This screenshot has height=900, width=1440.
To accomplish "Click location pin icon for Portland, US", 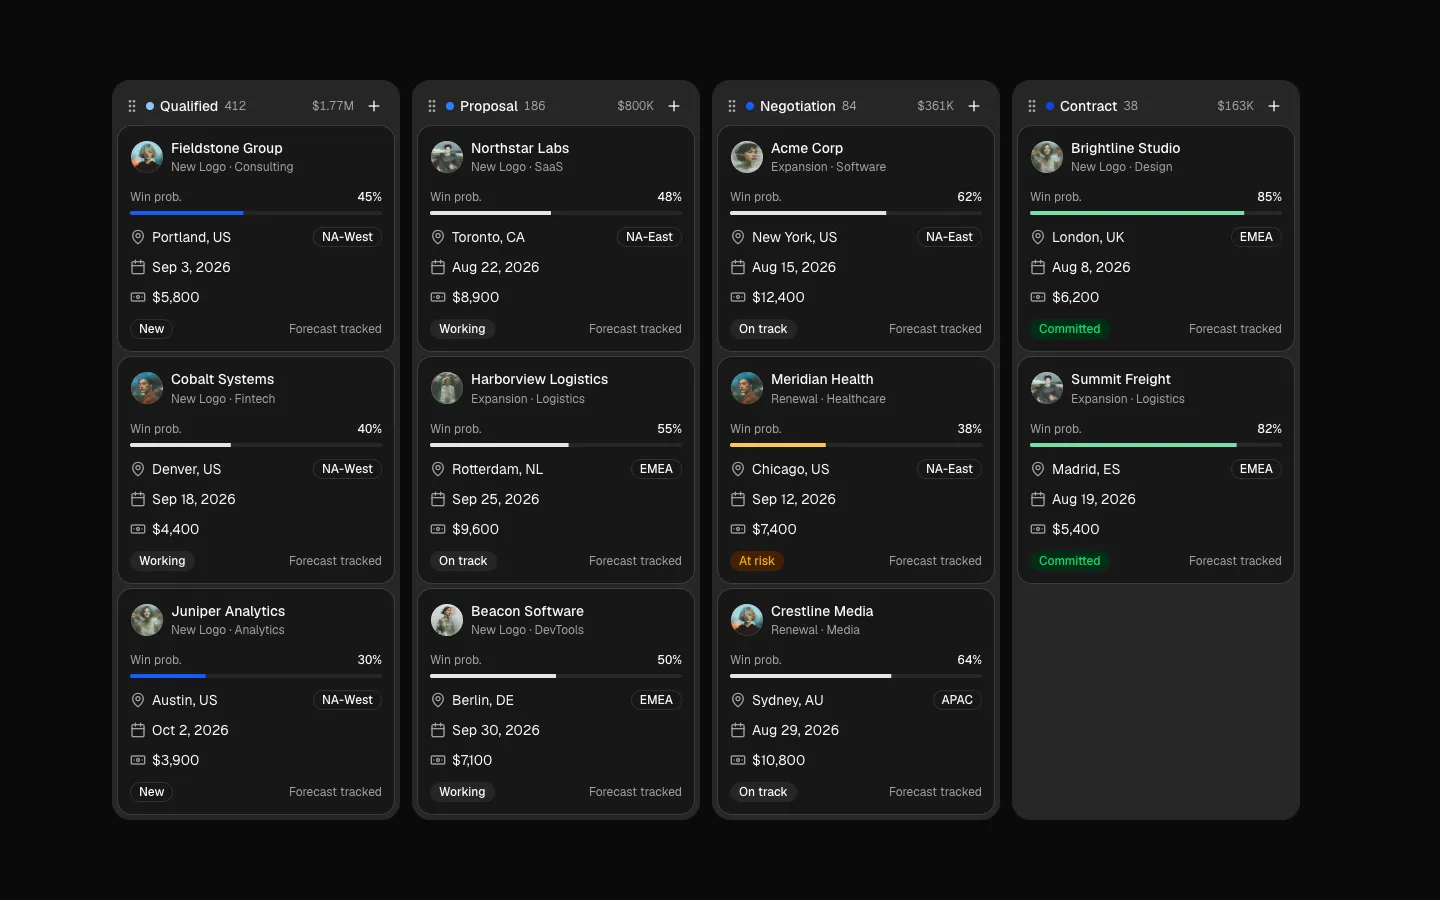I will (x=138, y=237).
